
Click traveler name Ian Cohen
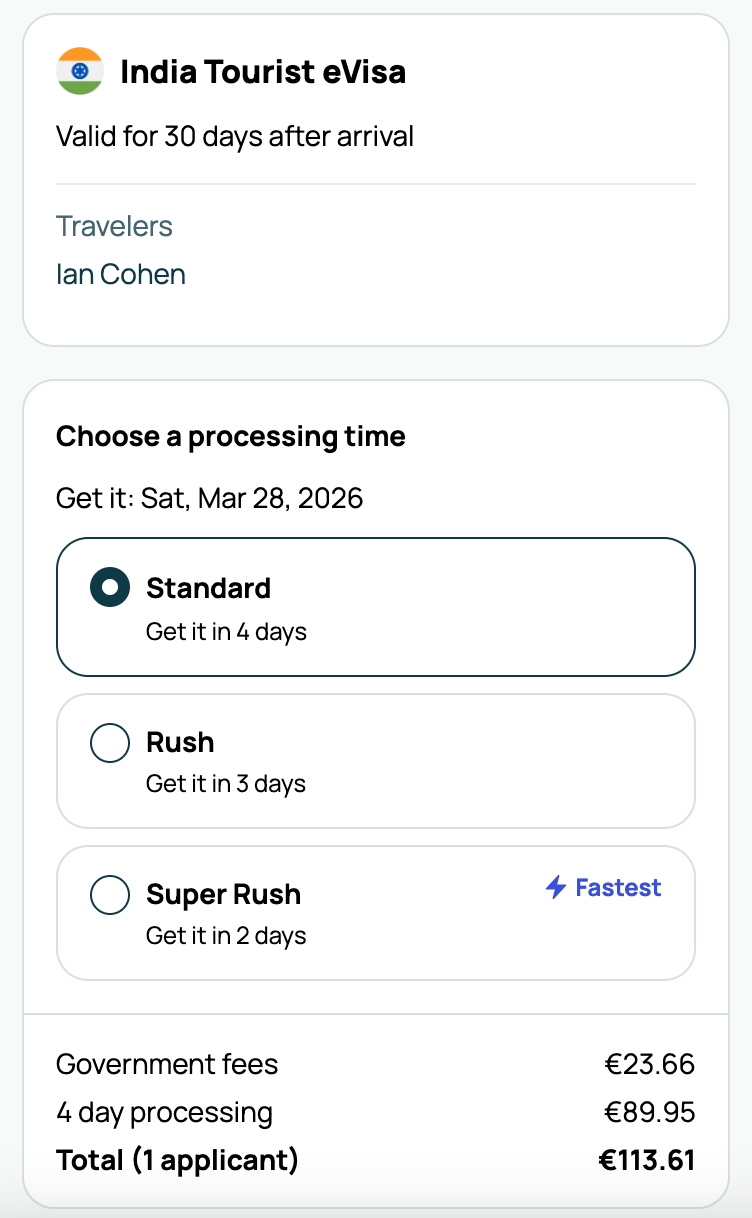point(121,274)
